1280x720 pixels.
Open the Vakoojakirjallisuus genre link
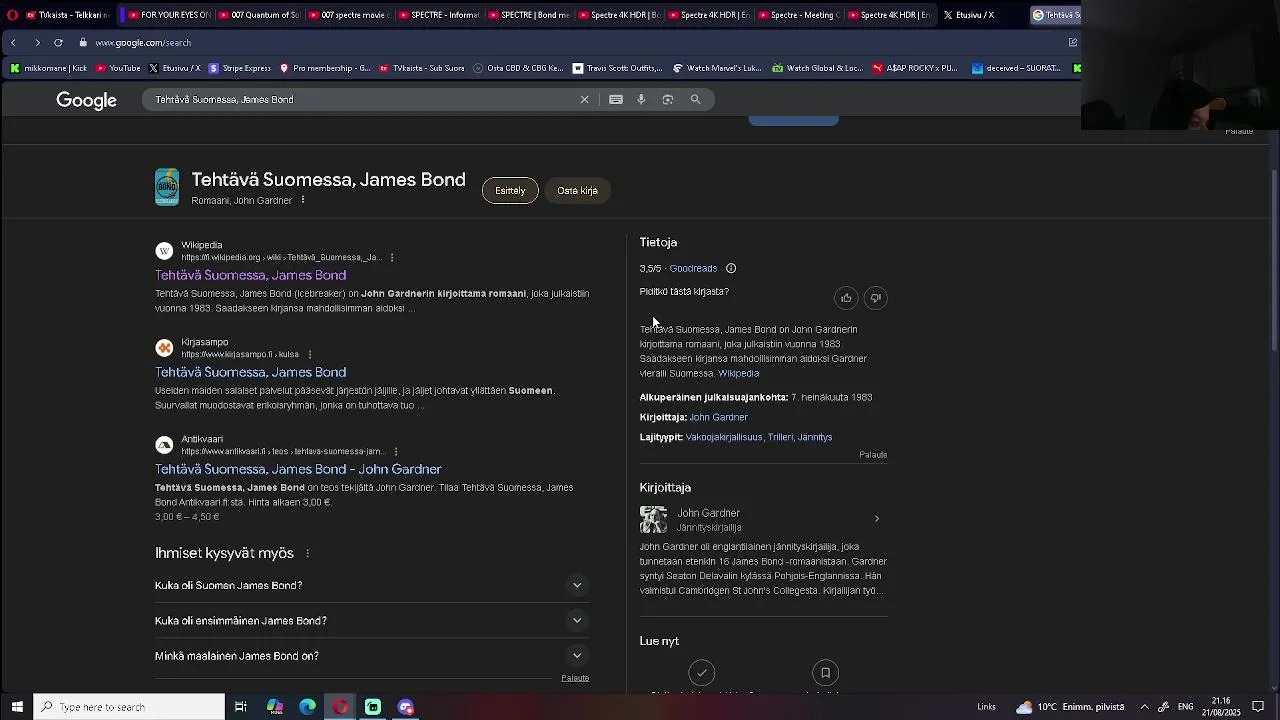click(724, 438)
